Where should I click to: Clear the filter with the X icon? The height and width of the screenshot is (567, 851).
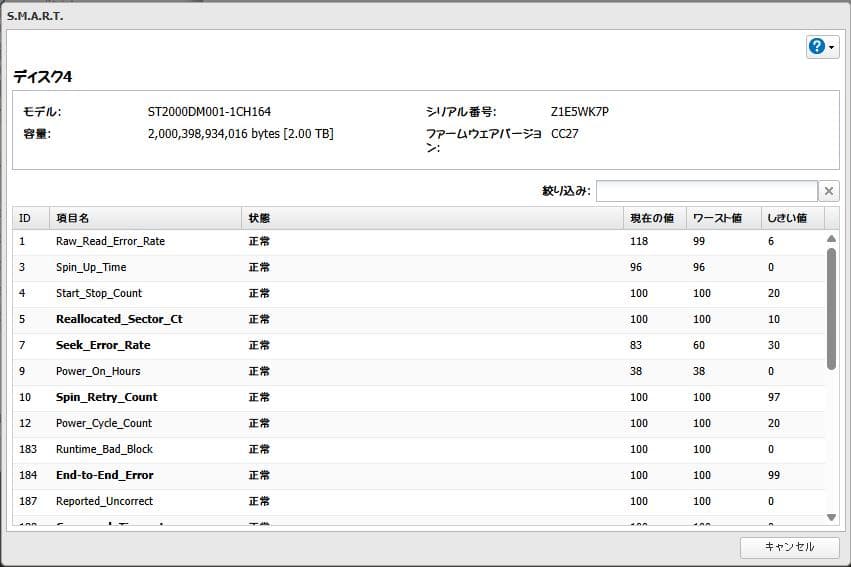coord(829,191)
